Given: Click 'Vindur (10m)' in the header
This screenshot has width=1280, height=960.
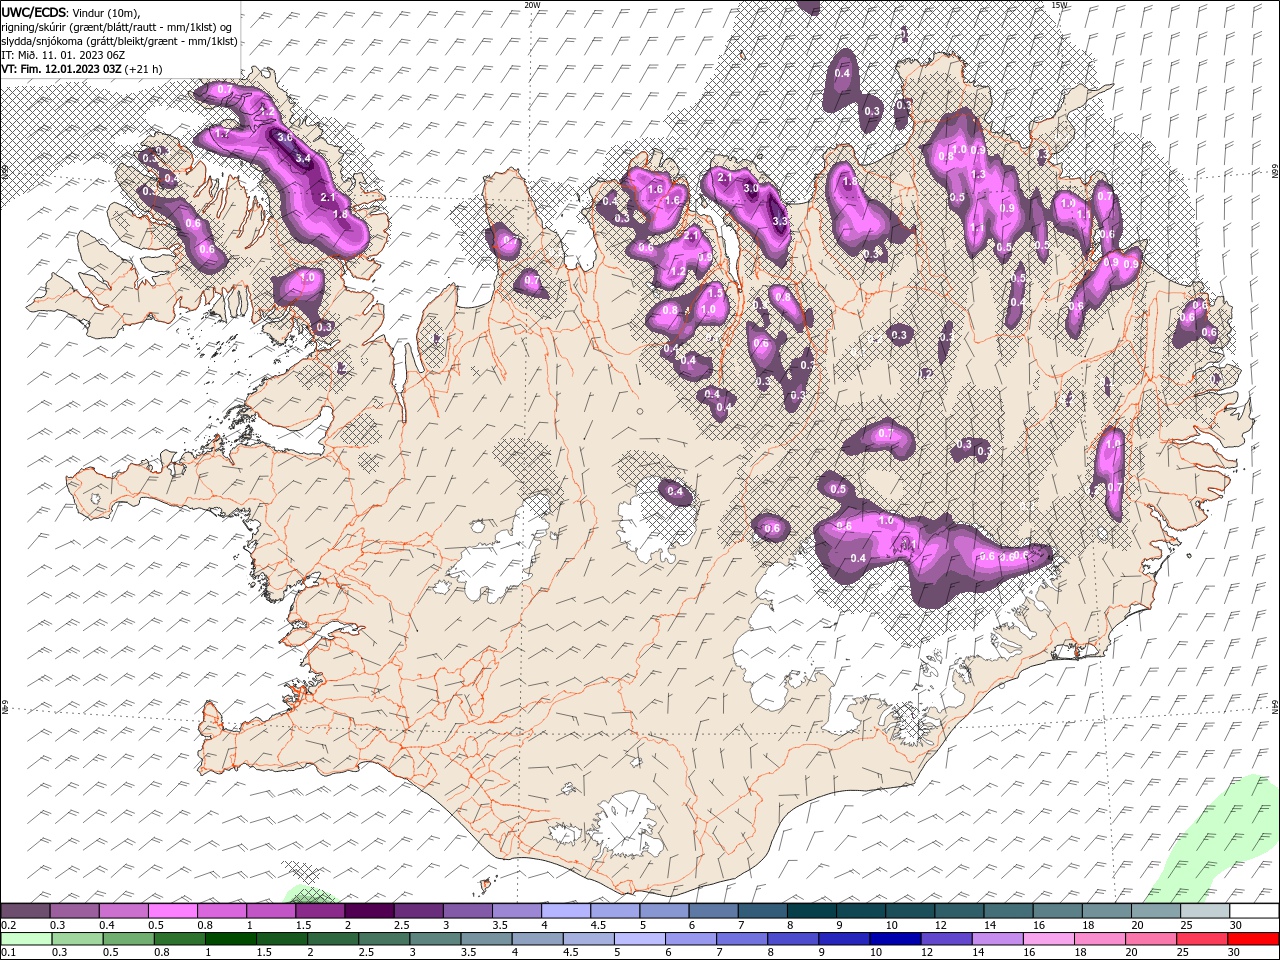Looking at the screenshot, I should (108, 12).
